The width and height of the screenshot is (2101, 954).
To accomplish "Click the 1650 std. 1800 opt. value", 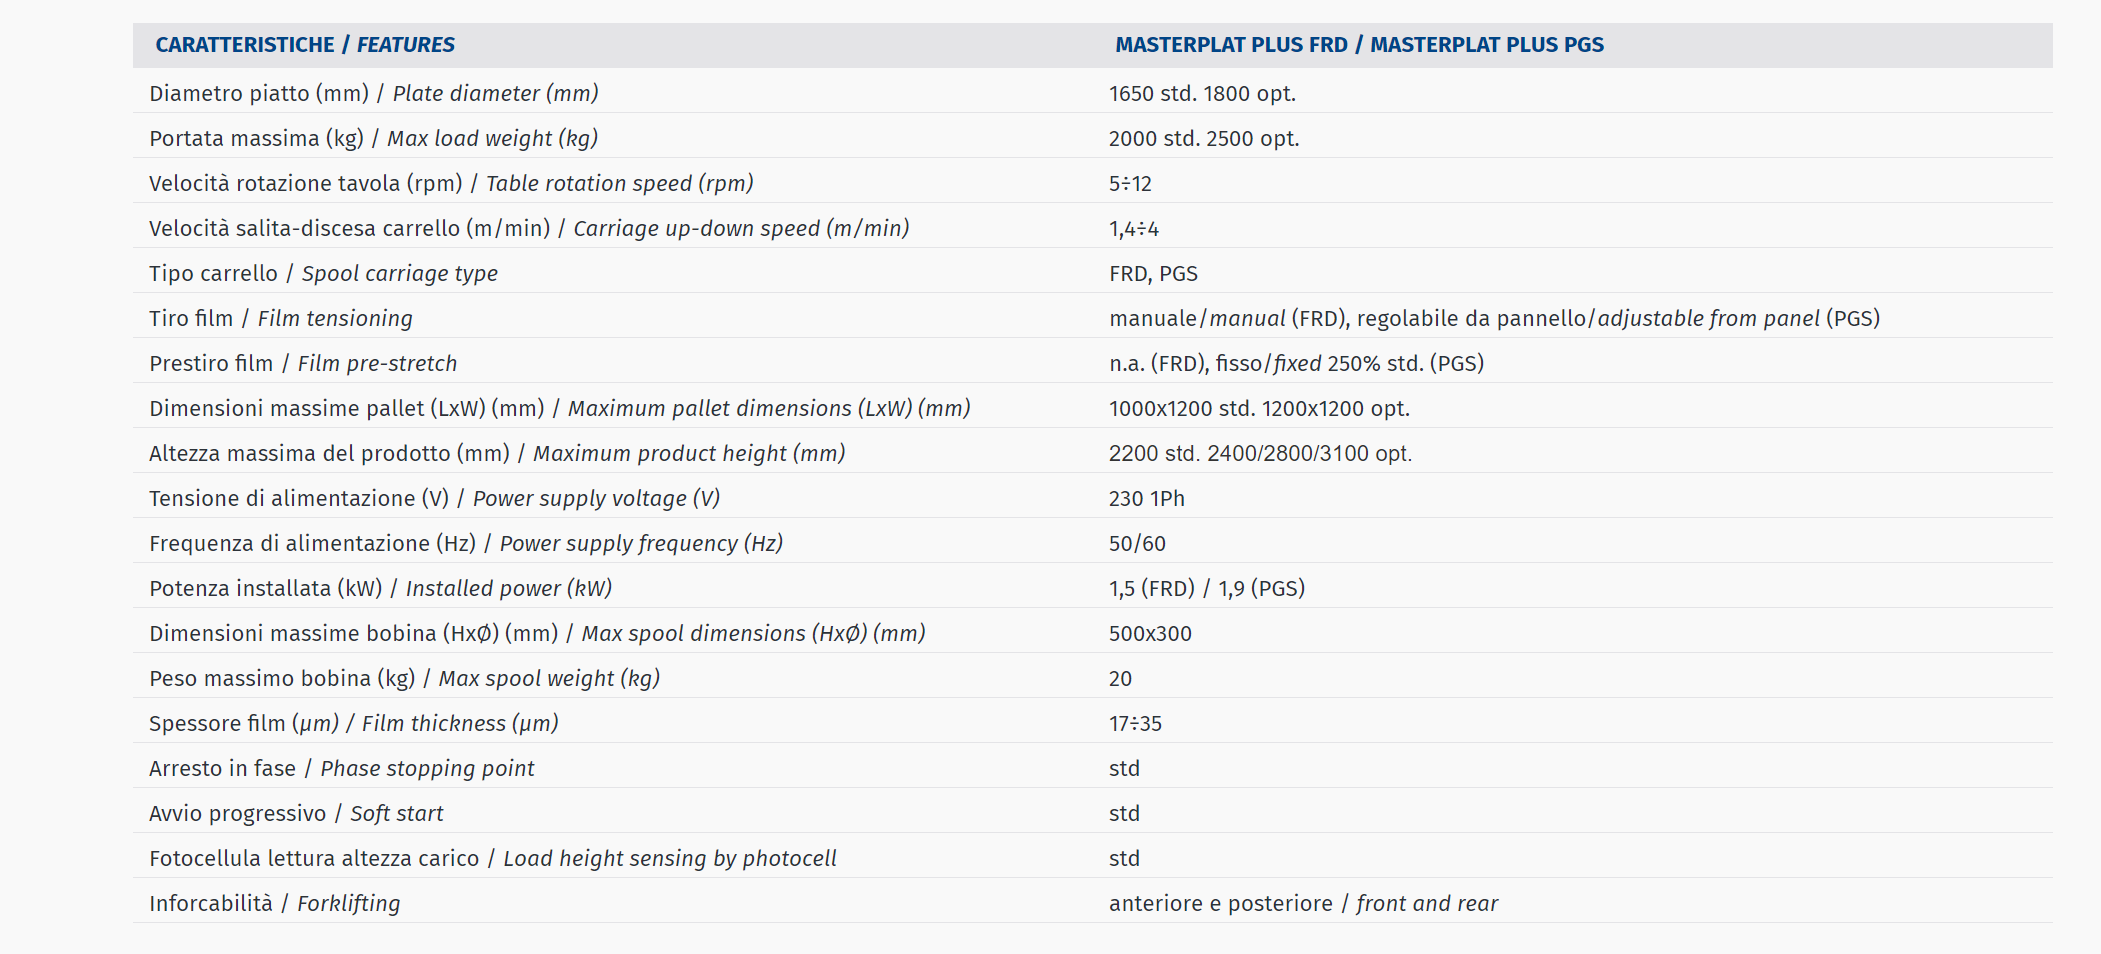I will pos(1202,93).
